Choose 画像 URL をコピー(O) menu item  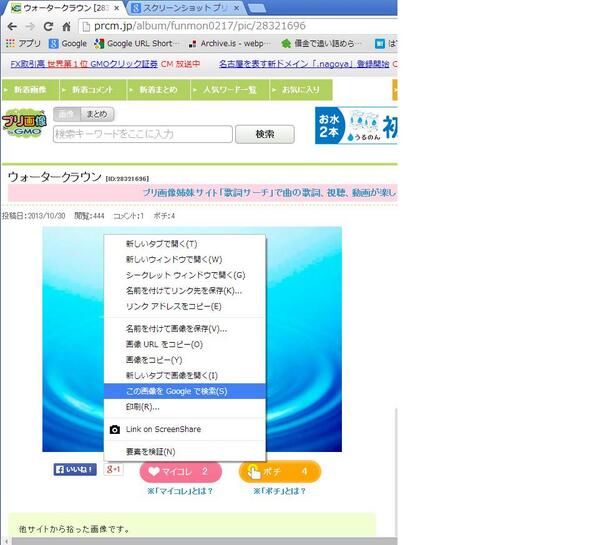click(185, 344)
